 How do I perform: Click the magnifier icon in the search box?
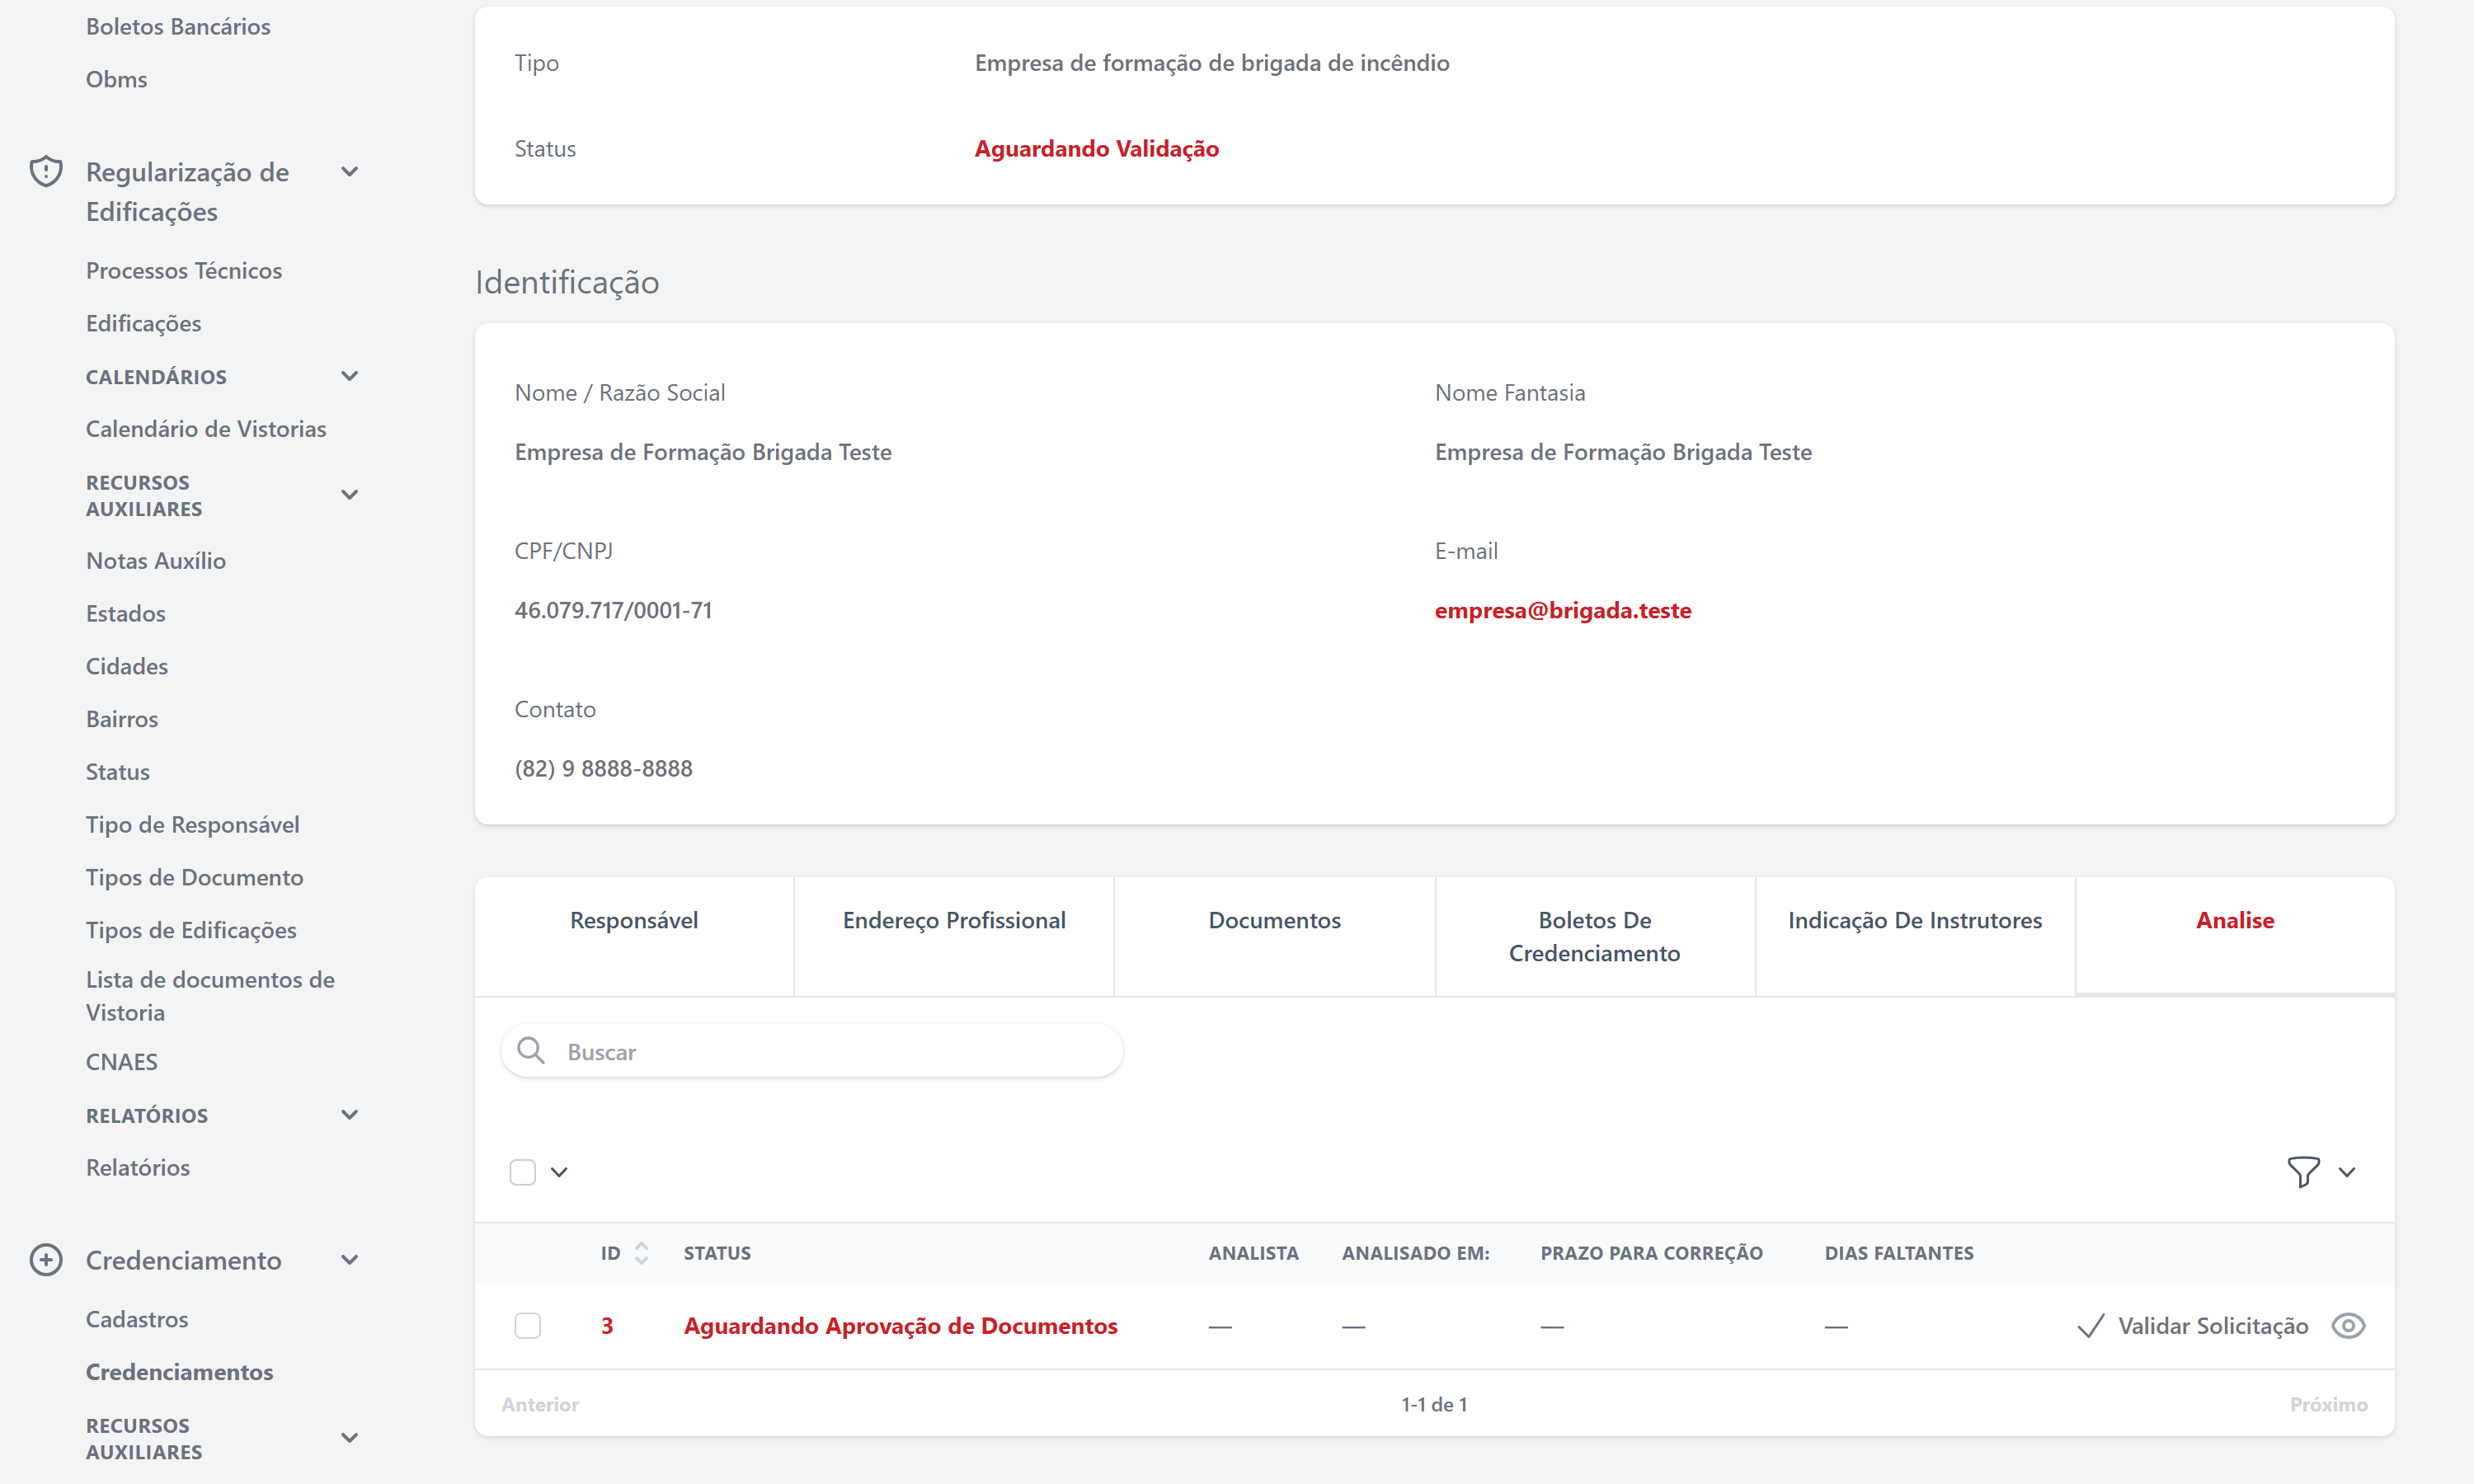pos(531,1051)
